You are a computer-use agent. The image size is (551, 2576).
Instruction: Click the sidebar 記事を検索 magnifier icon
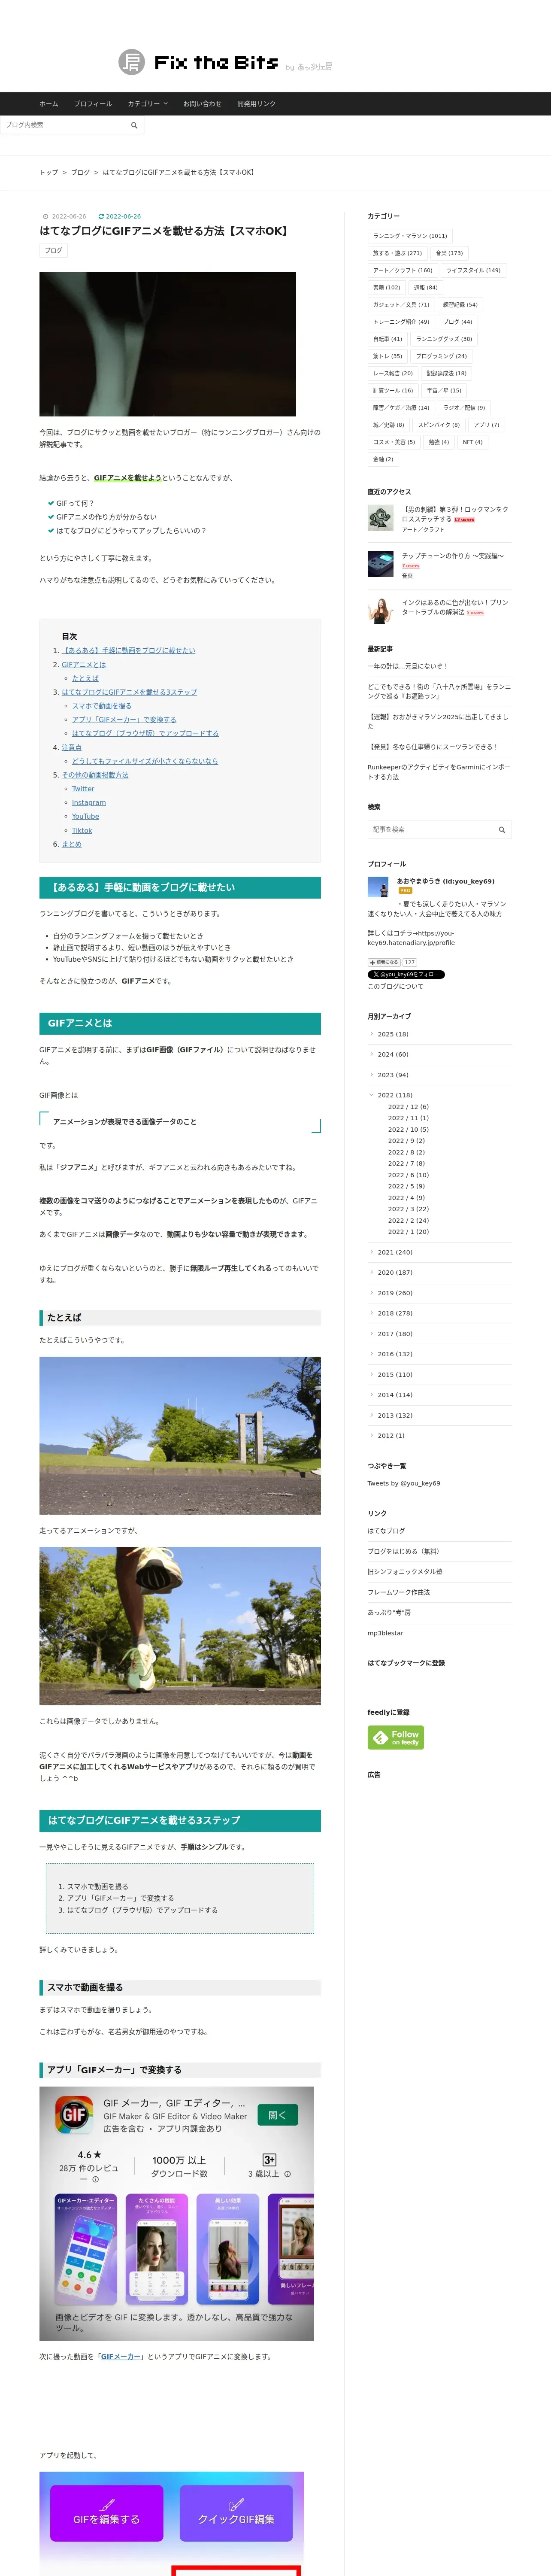point(502,829)
